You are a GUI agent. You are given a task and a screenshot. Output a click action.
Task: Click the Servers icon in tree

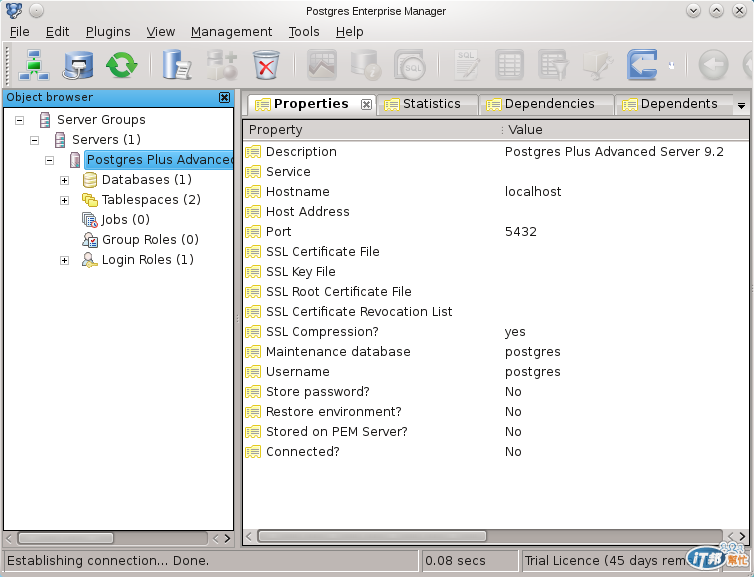point(60,140)
